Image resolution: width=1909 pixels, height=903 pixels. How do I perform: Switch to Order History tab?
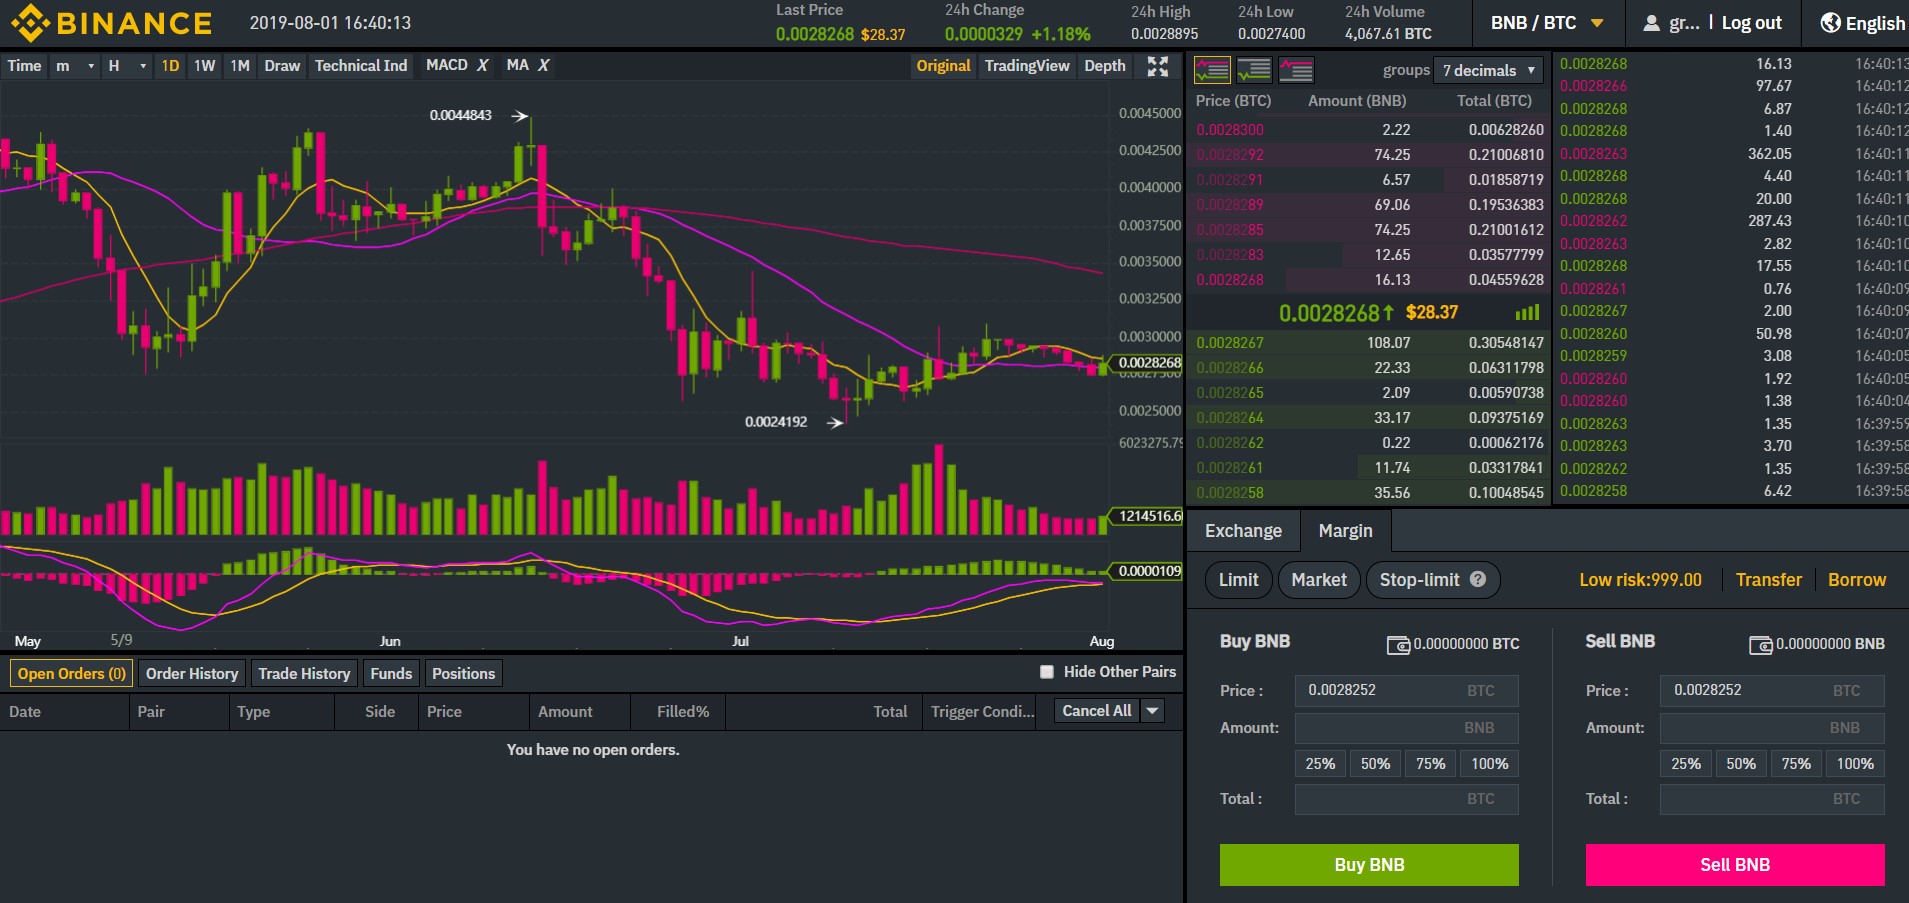192,674
